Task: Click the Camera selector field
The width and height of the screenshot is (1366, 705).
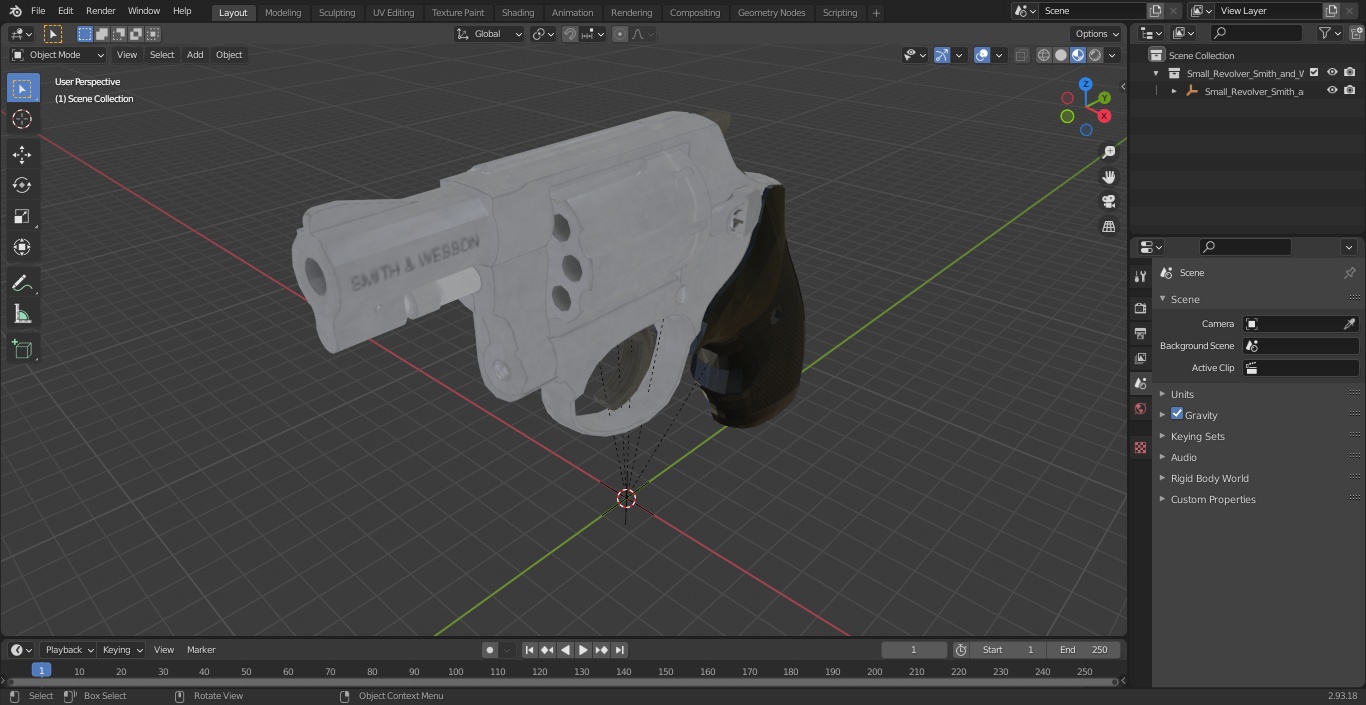Action: pyautogui.click(x=1300, y=324)
